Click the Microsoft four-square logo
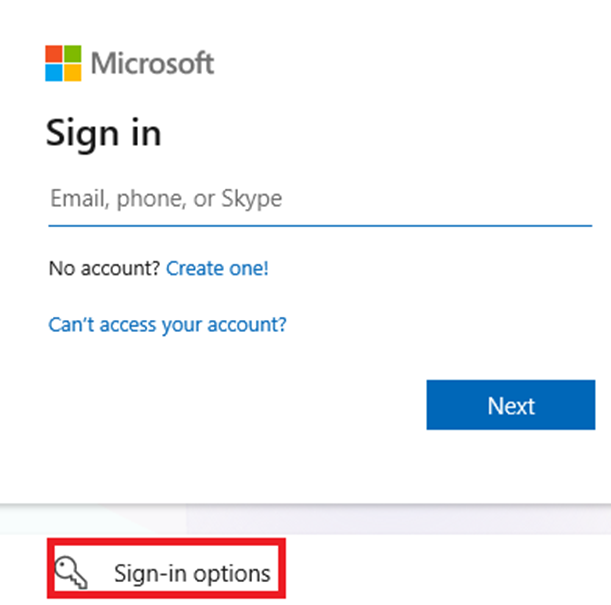Screen dimensions: 611x605 point(62,64)
